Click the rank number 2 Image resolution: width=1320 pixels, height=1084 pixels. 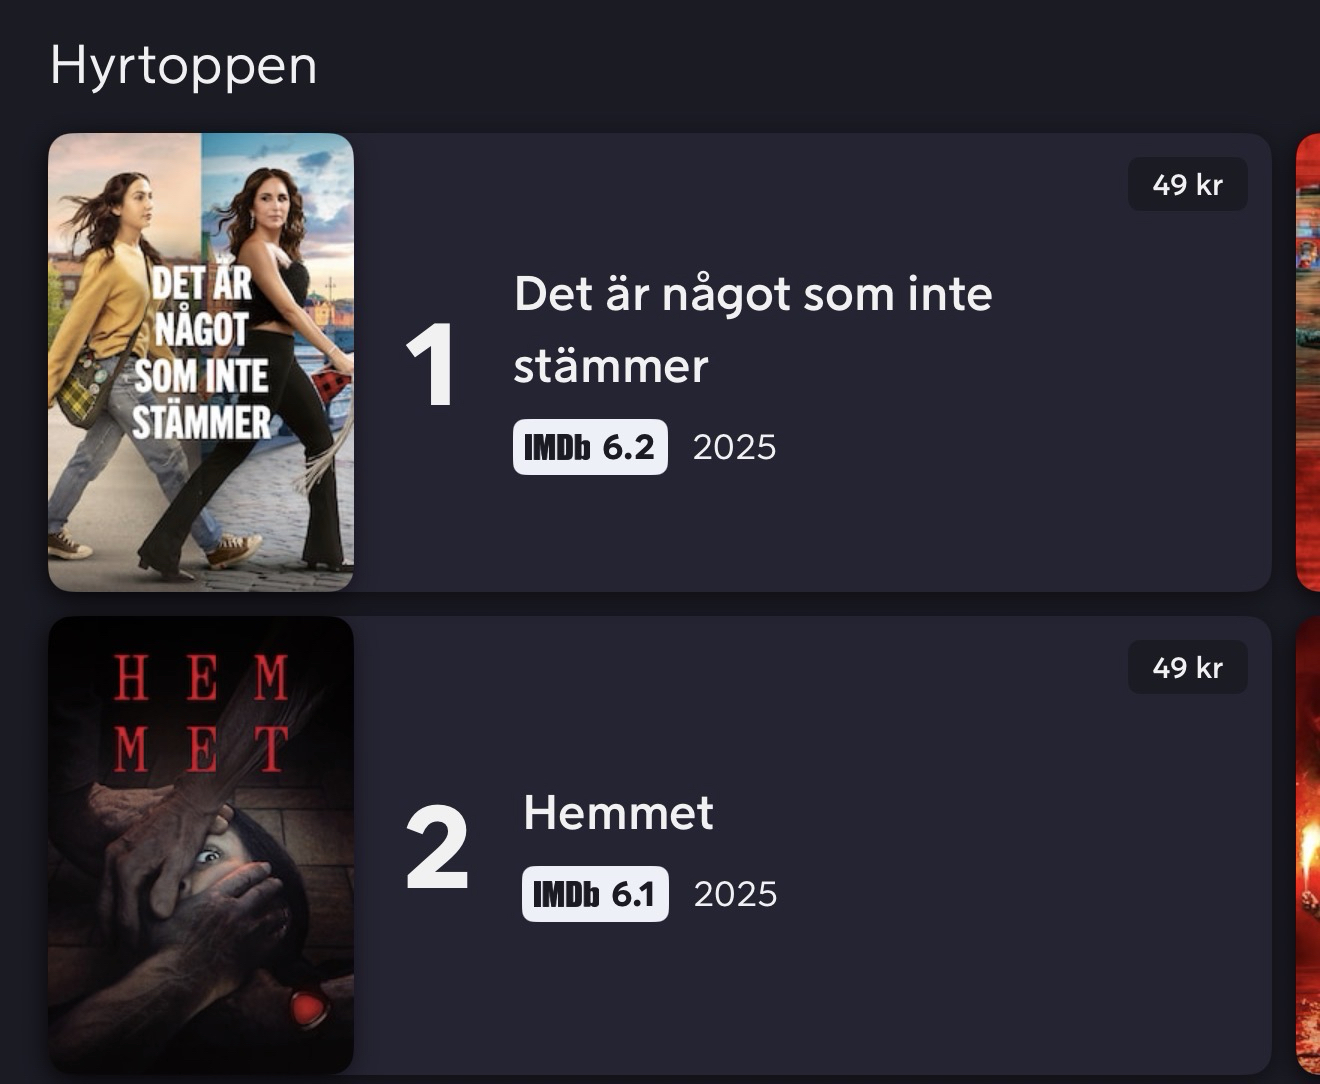coord(437,848)
